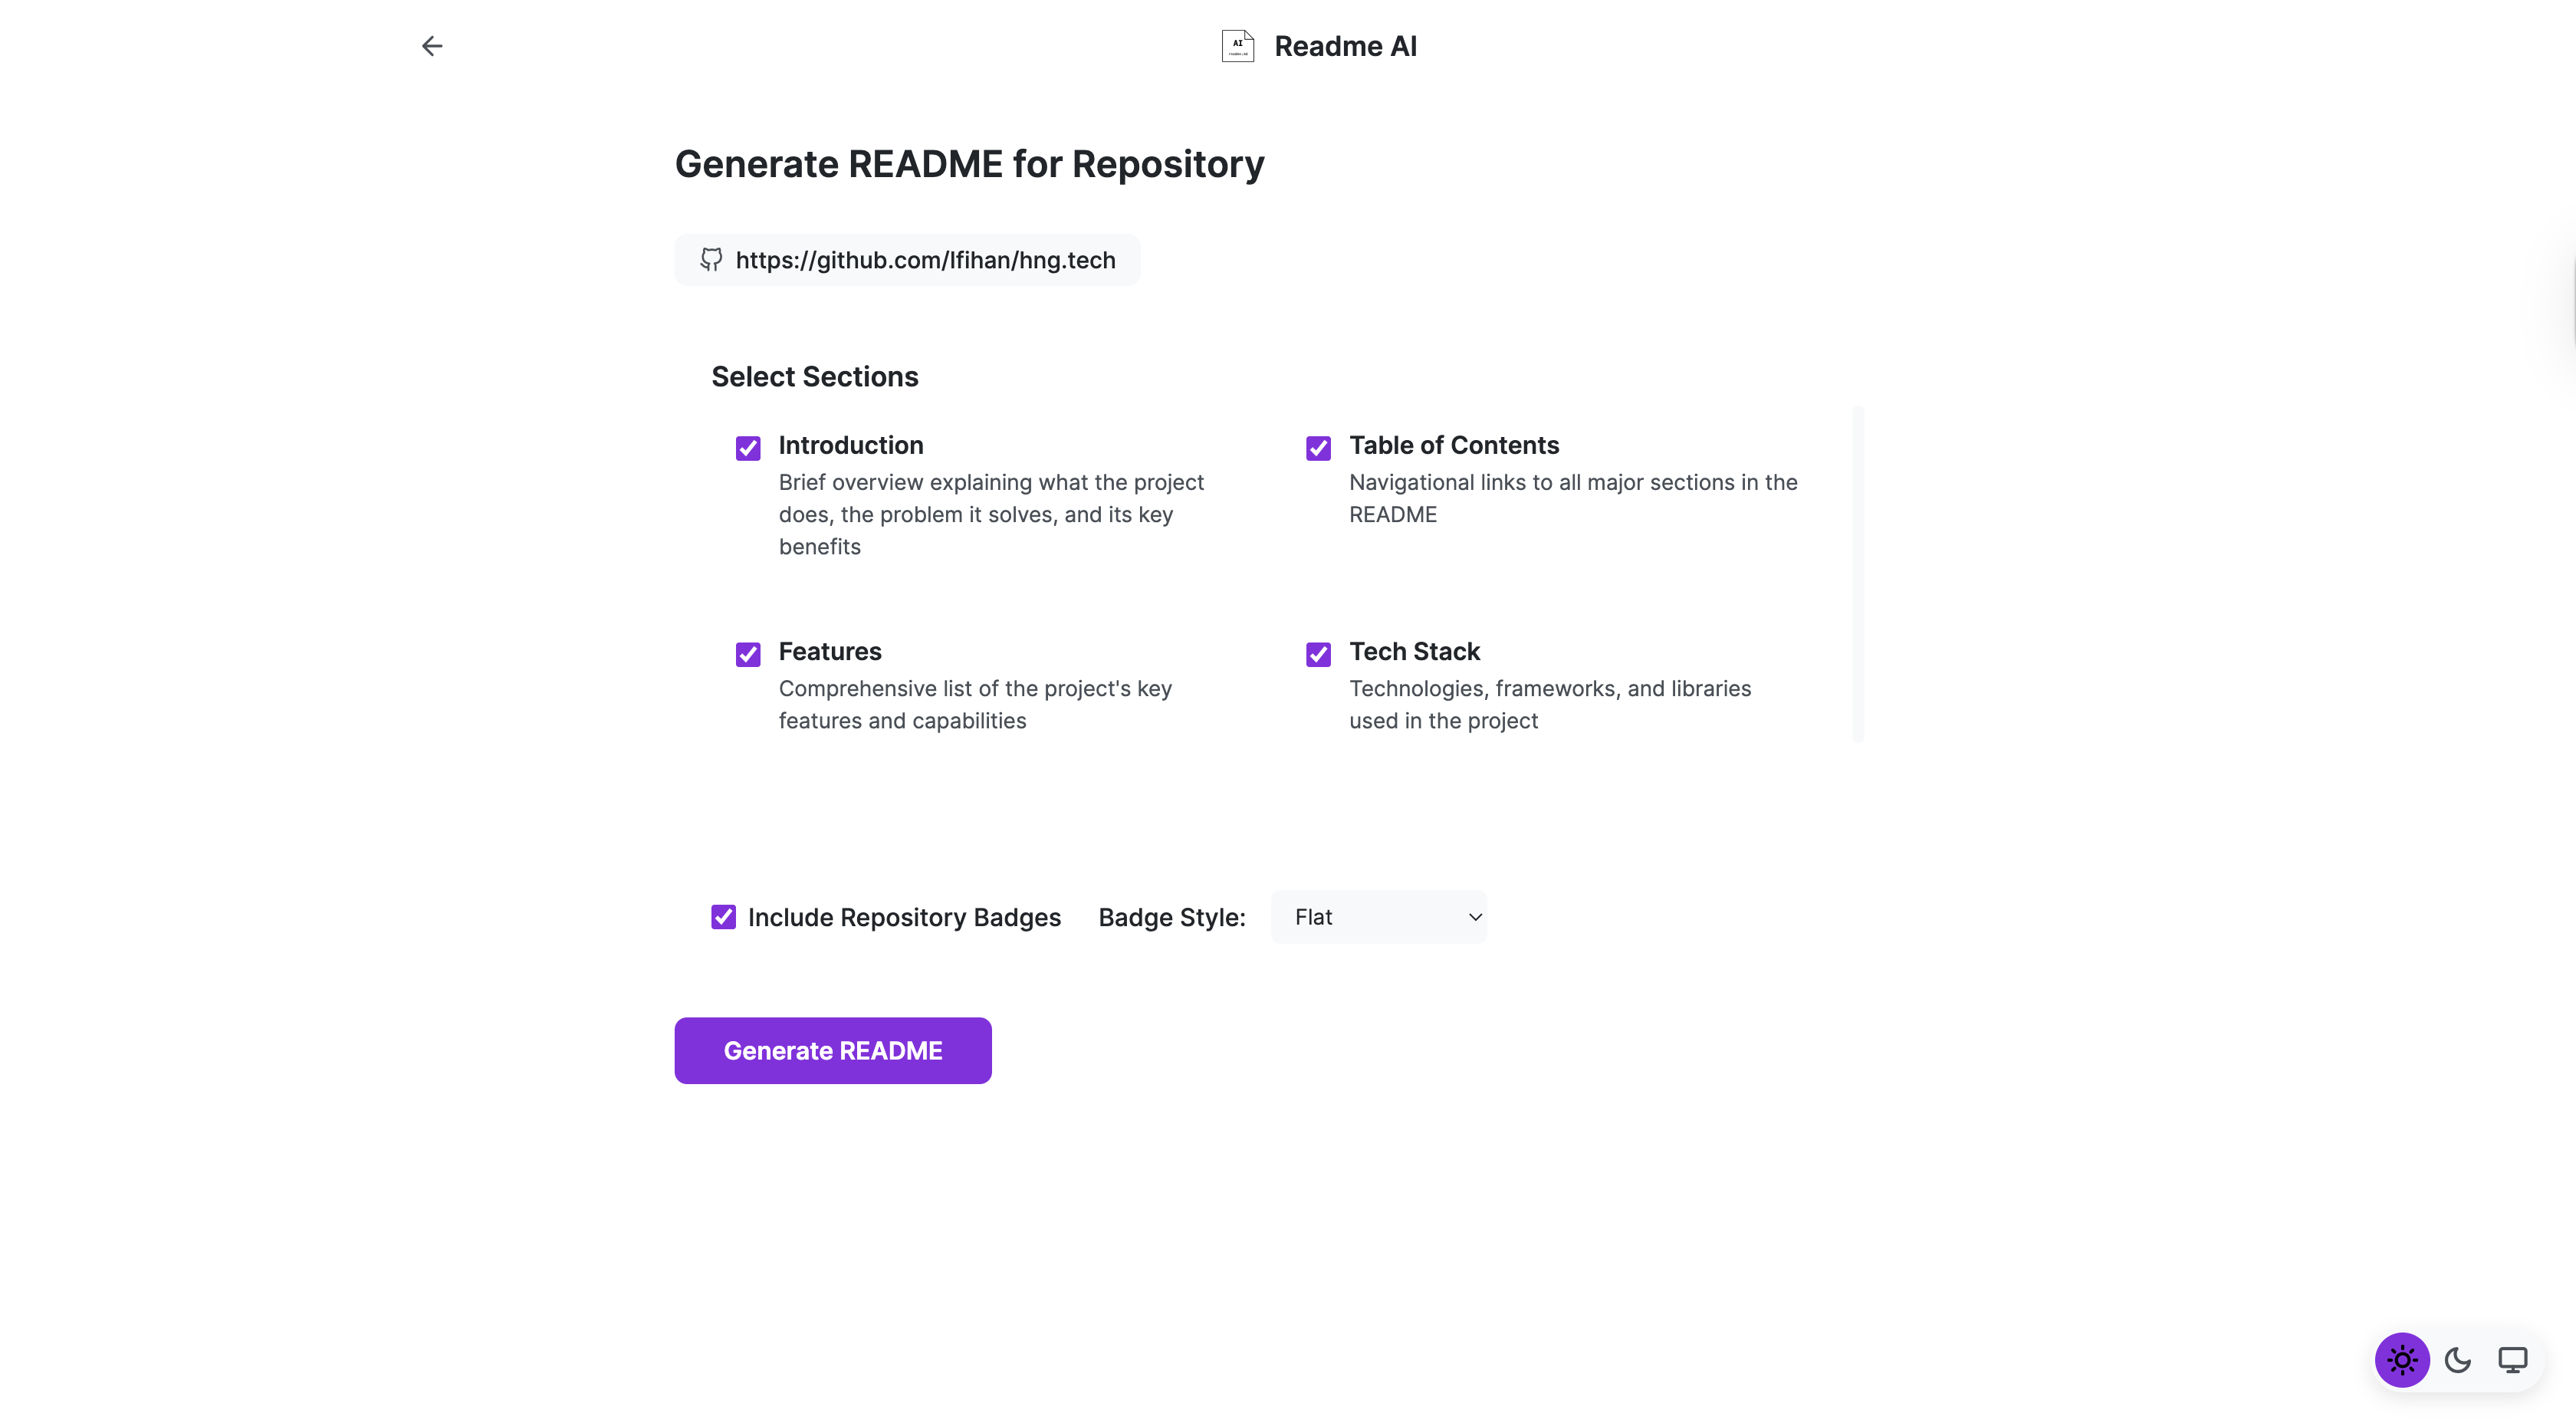
Task: Disable the Features section
Action: pos(748,654)
